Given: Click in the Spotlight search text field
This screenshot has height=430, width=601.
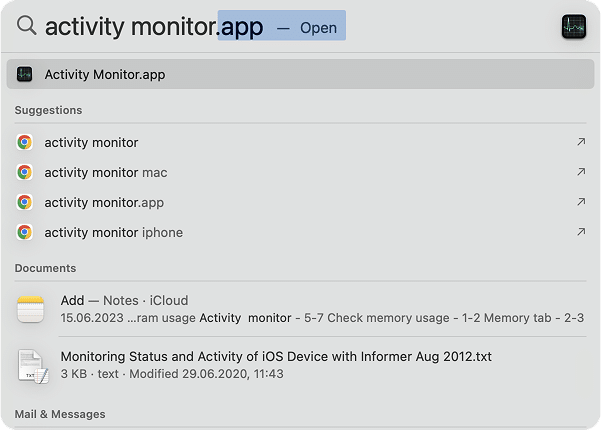Looking at the screenshot, I should coord(195,26).
